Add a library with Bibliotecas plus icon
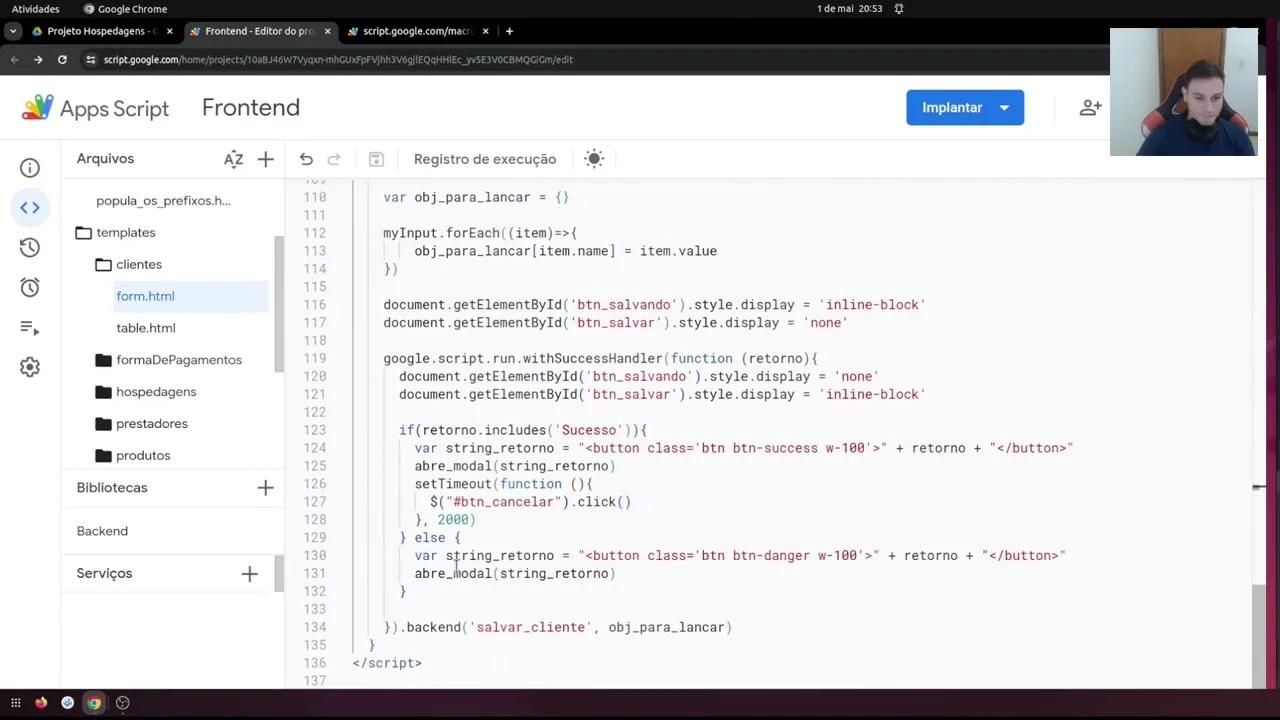This screenshot has width=1280, height=720. (x=265, y=488)
